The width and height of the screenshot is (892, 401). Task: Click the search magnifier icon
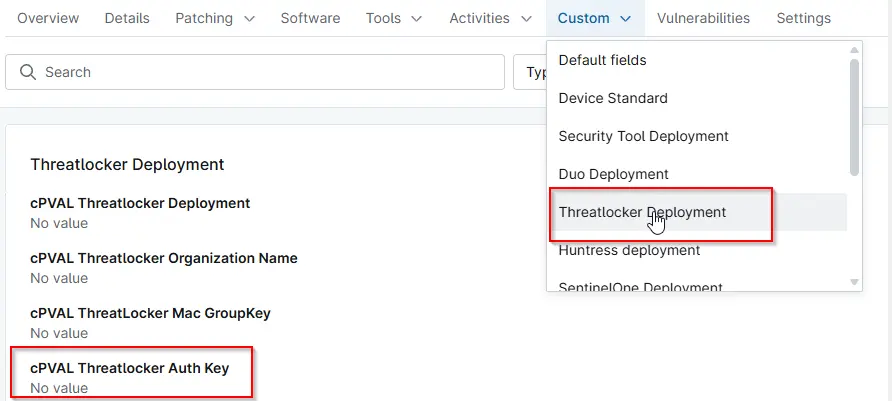point(27,72)
